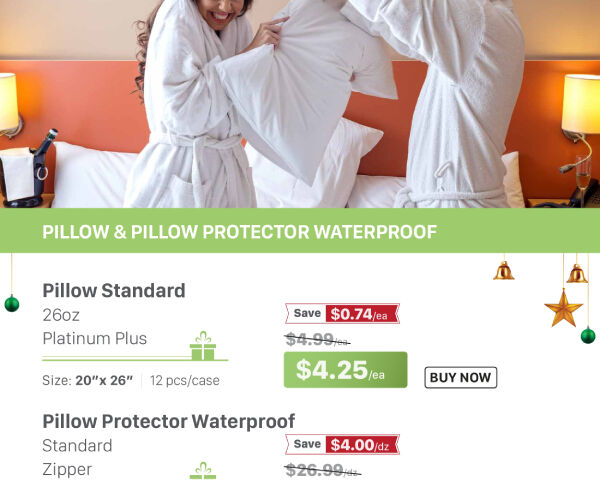Click the crossed-out $26.99/dz original price
The image size is (600, 480).
point(323,470)
